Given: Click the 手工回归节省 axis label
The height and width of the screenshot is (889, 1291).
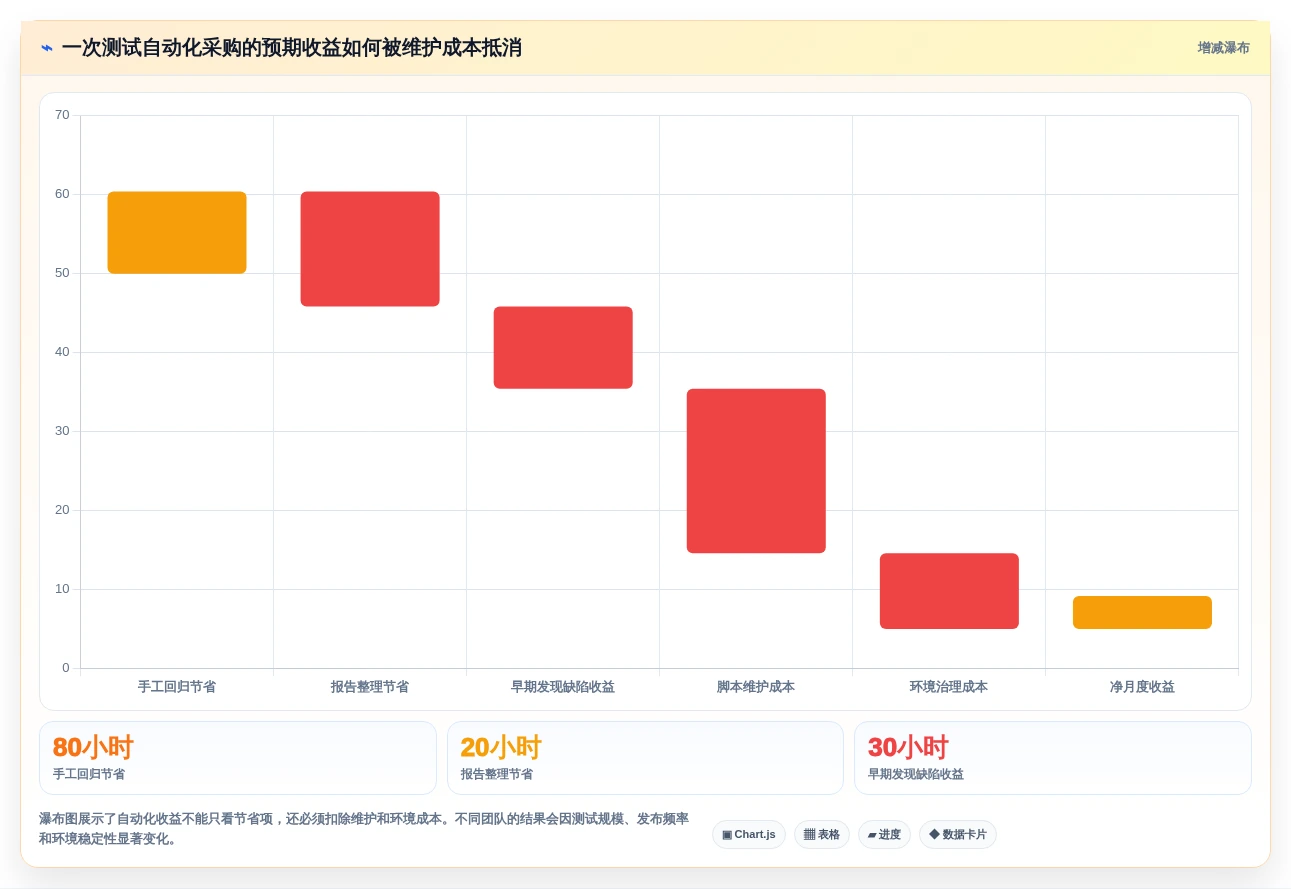Looking at the screenshot, I should (177, 687).
